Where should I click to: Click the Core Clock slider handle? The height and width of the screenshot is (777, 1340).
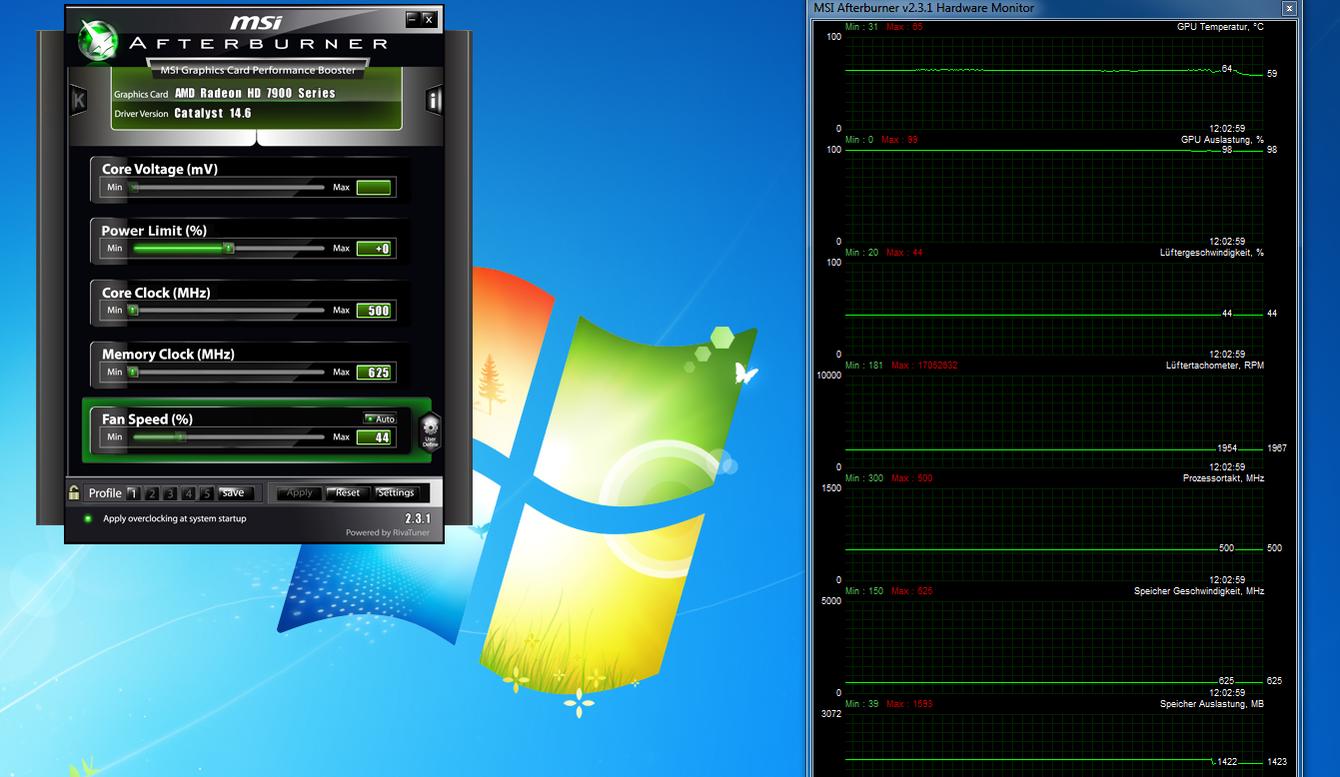point(133,310)
